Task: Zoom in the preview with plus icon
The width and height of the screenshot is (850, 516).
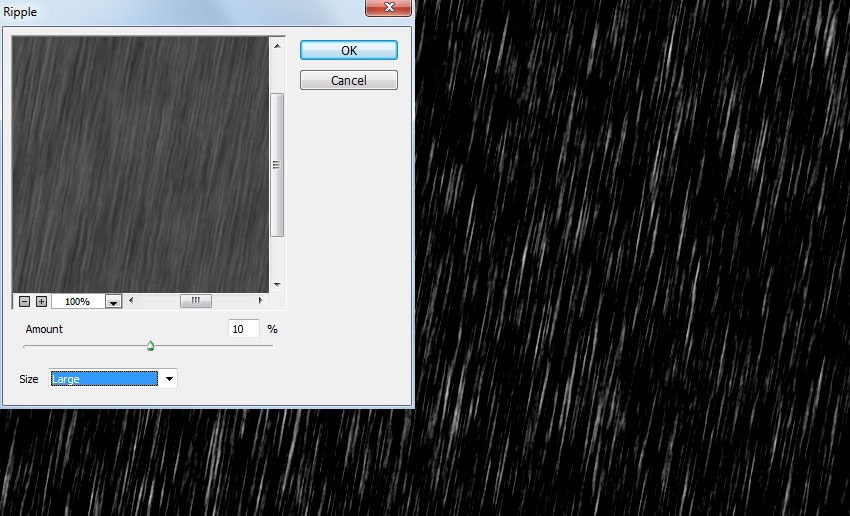Action: (41, 301)
